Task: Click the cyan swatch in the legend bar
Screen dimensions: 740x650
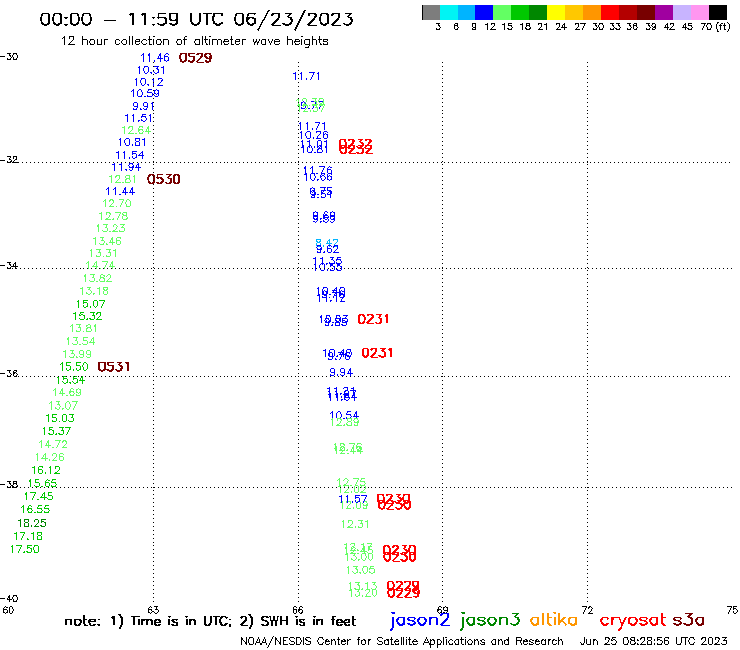Action: click(449, 12)
